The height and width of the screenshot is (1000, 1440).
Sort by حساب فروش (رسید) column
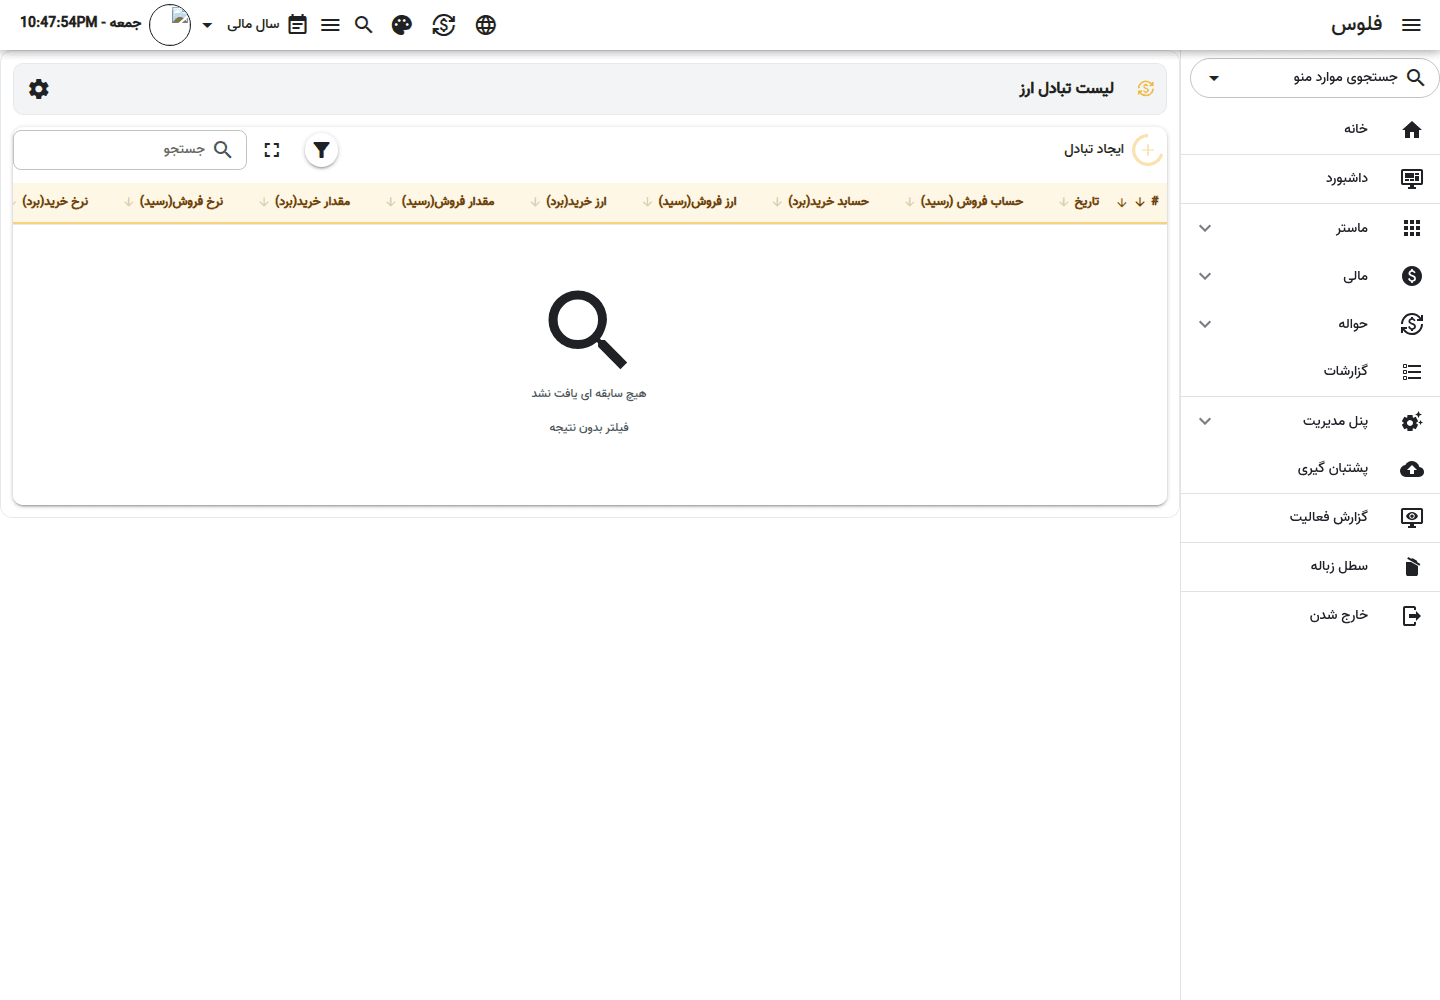(x=972, y=202)
